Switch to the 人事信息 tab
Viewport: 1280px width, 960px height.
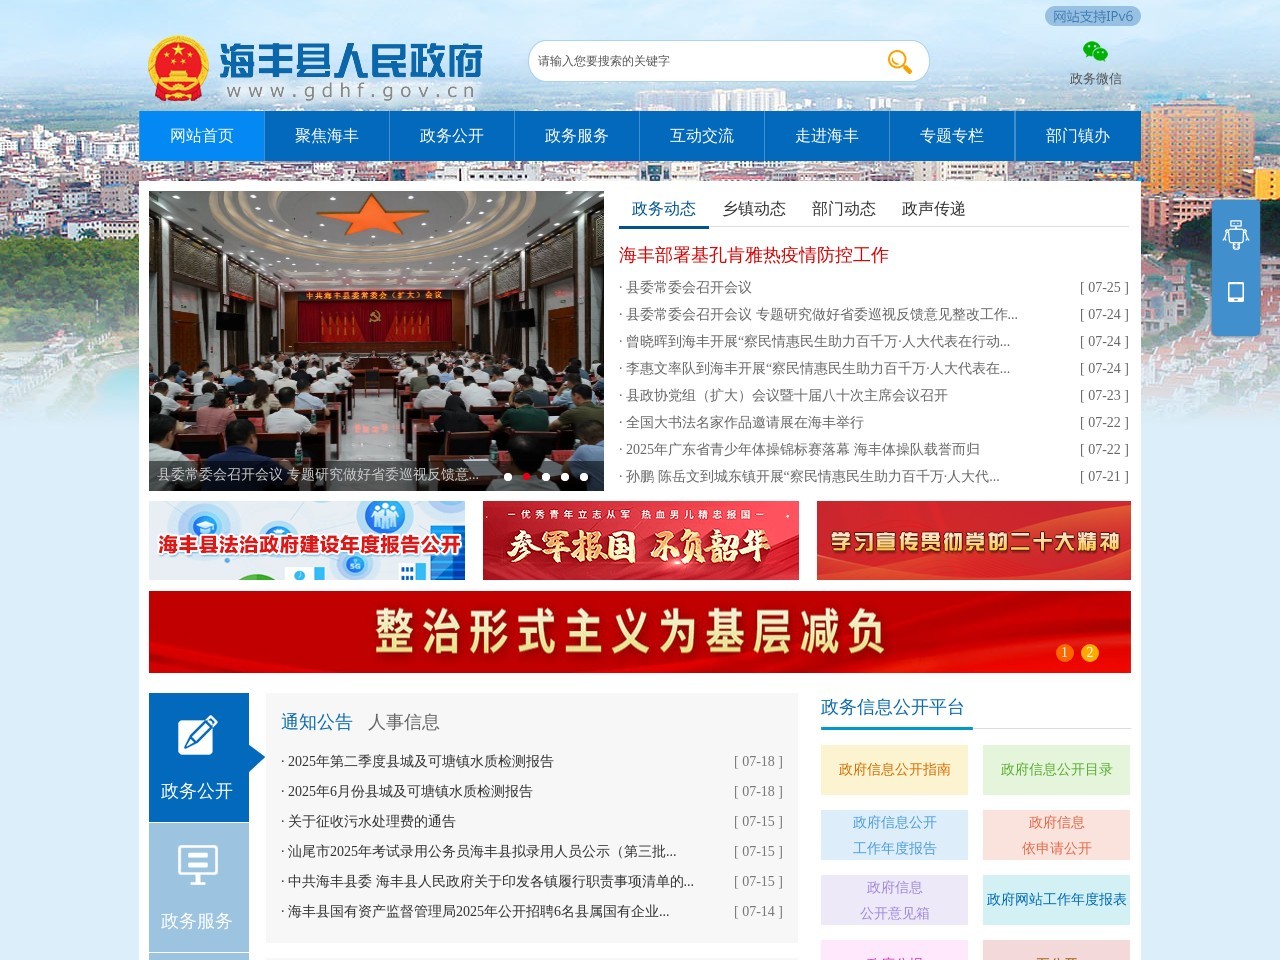pyautogui.click(x=404, y=722)
